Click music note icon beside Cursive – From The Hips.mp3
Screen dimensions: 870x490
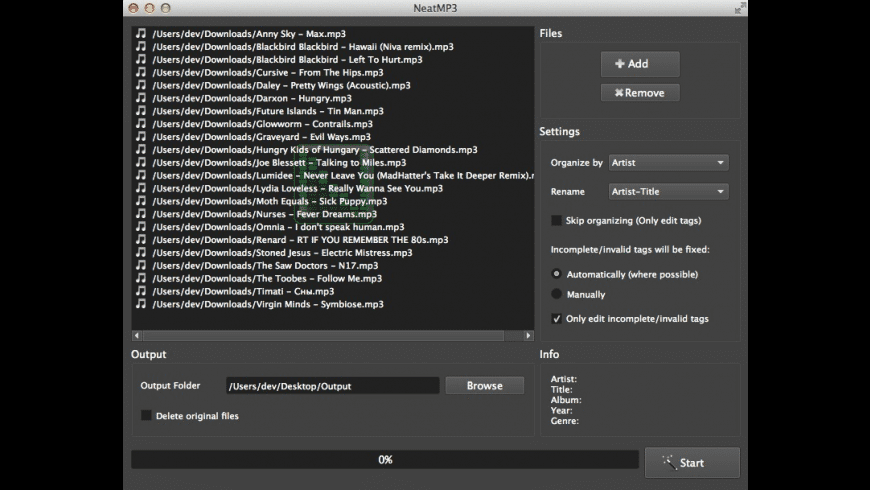point(141,72)
